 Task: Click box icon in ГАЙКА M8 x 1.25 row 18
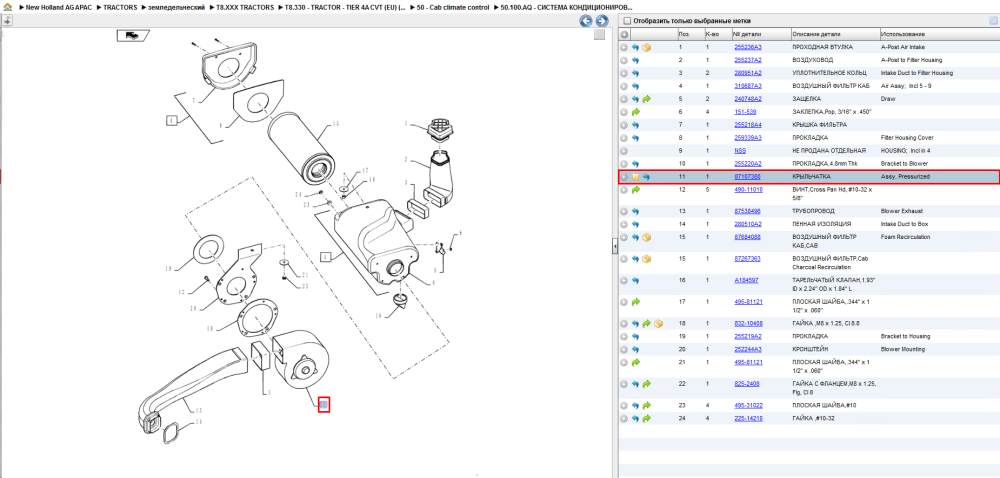(x=658, y=324)
